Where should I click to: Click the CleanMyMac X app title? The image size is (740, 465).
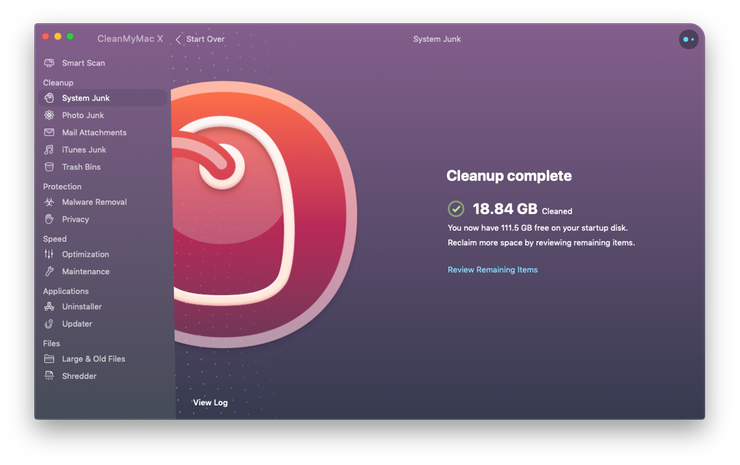click(x=130, y=39)
